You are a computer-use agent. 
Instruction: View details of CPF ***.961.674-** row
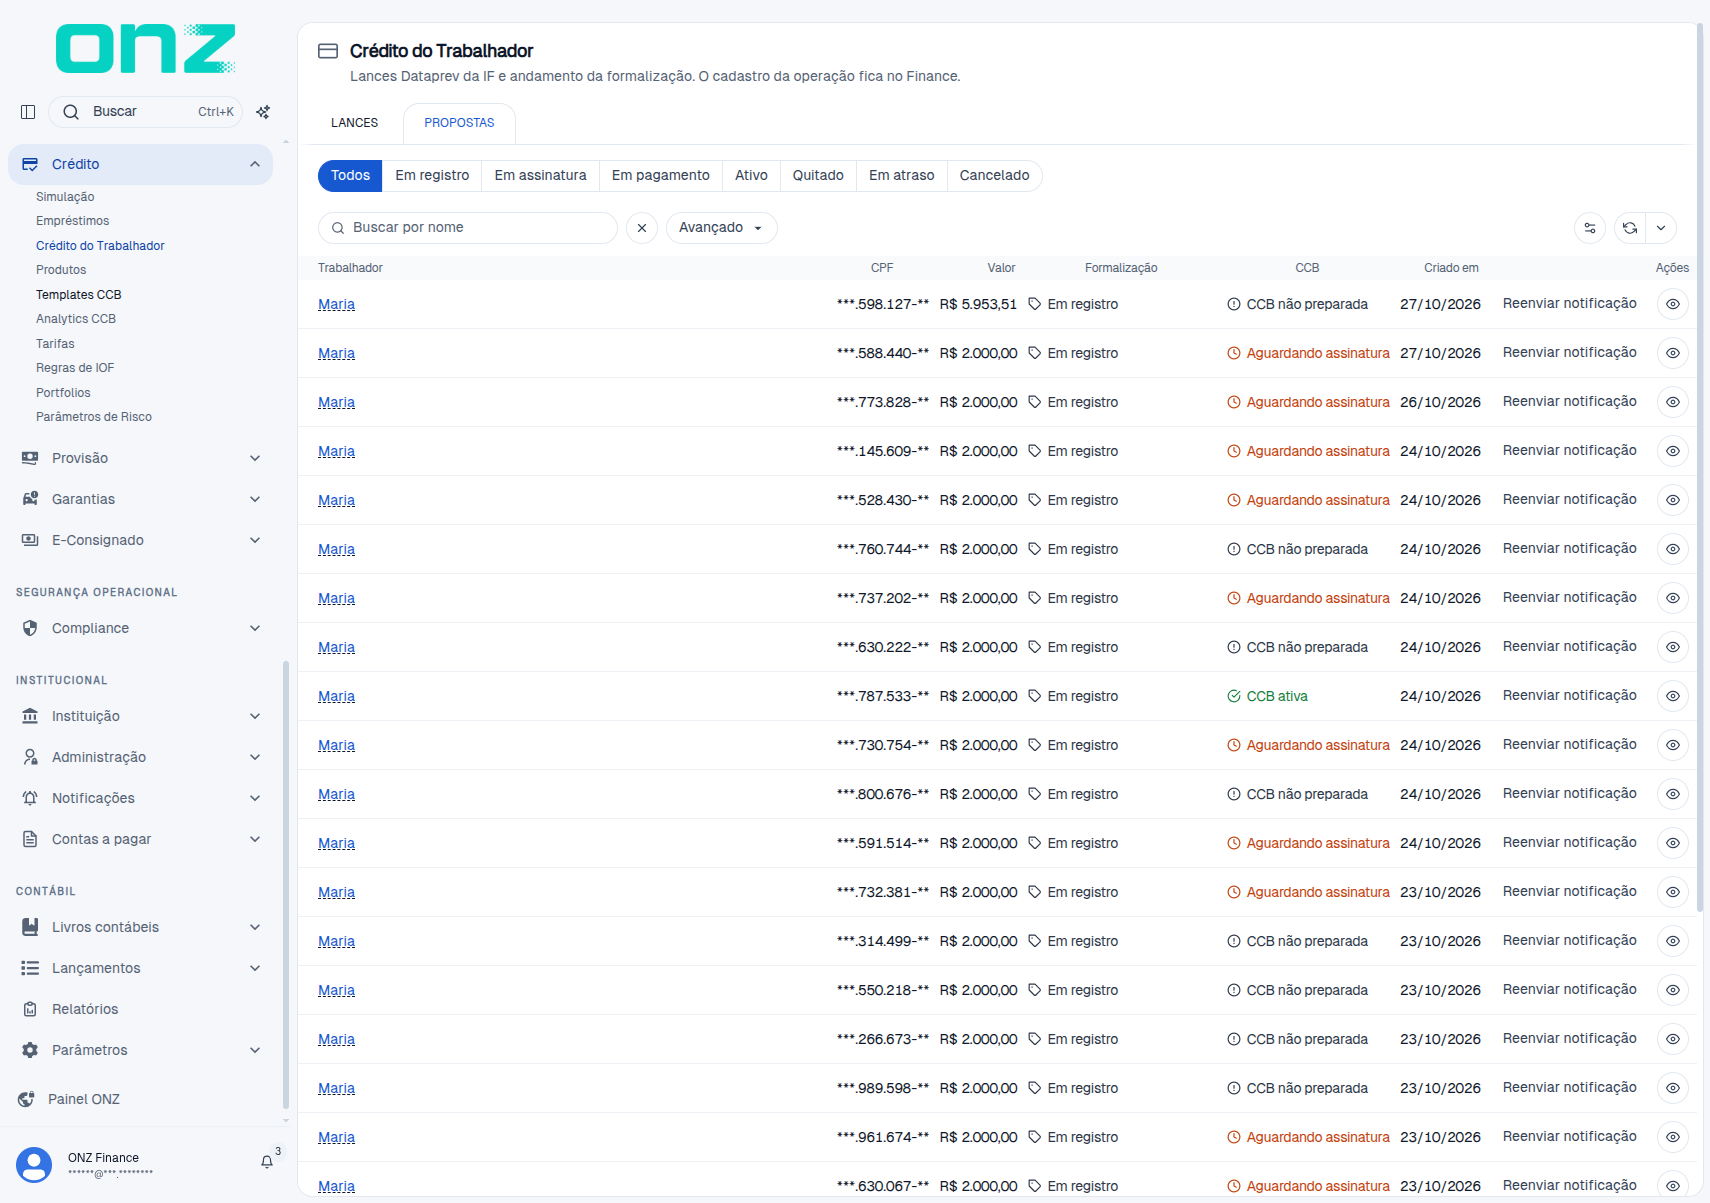coord(1673,1137)
